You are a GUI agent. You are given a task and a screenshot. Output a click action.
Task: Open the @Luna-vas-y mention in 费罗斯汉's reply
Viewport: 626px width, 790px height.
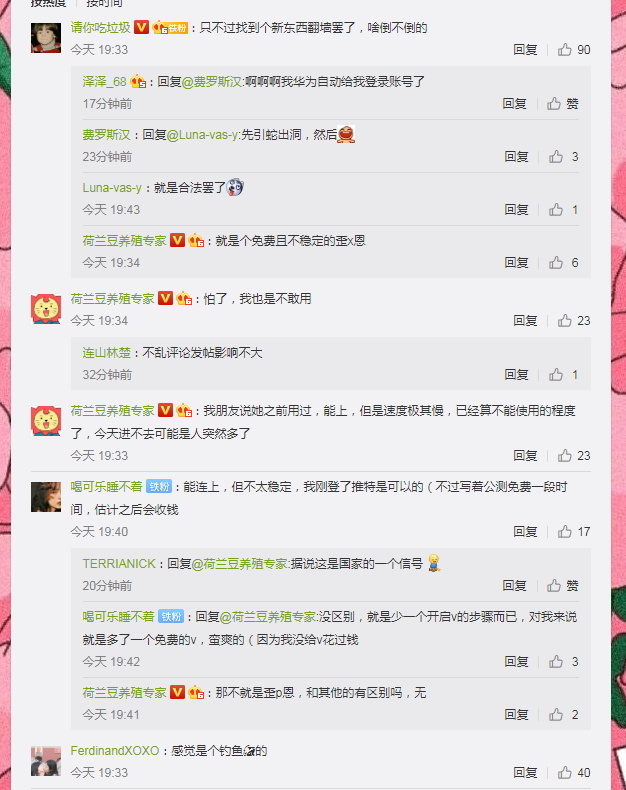click(x=202, y=135)
